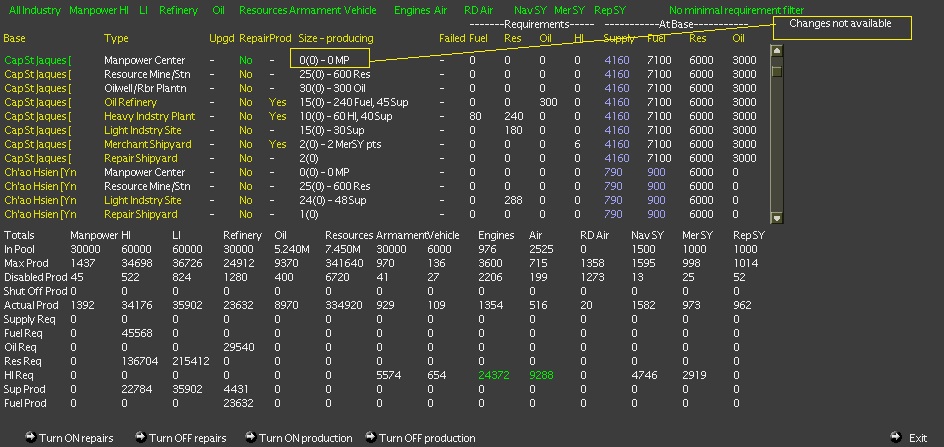Toggle repair 'No' for Ch'ao Hsien Repair Shipyard
Image resolution: width=944 pixels, height=447 pixels.
pos(246,214)
